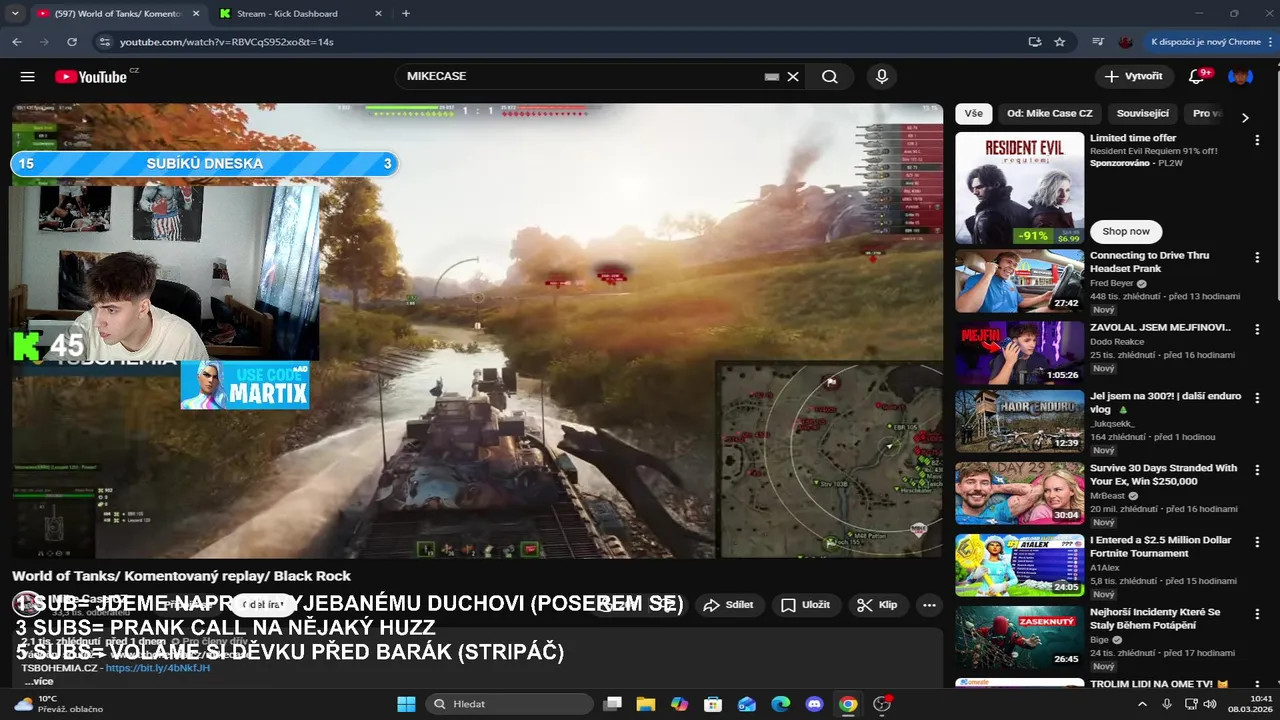Bookmark this page with the star
The width and height of the screenshot is (1280, 720).
click(x=1060, y=42)
